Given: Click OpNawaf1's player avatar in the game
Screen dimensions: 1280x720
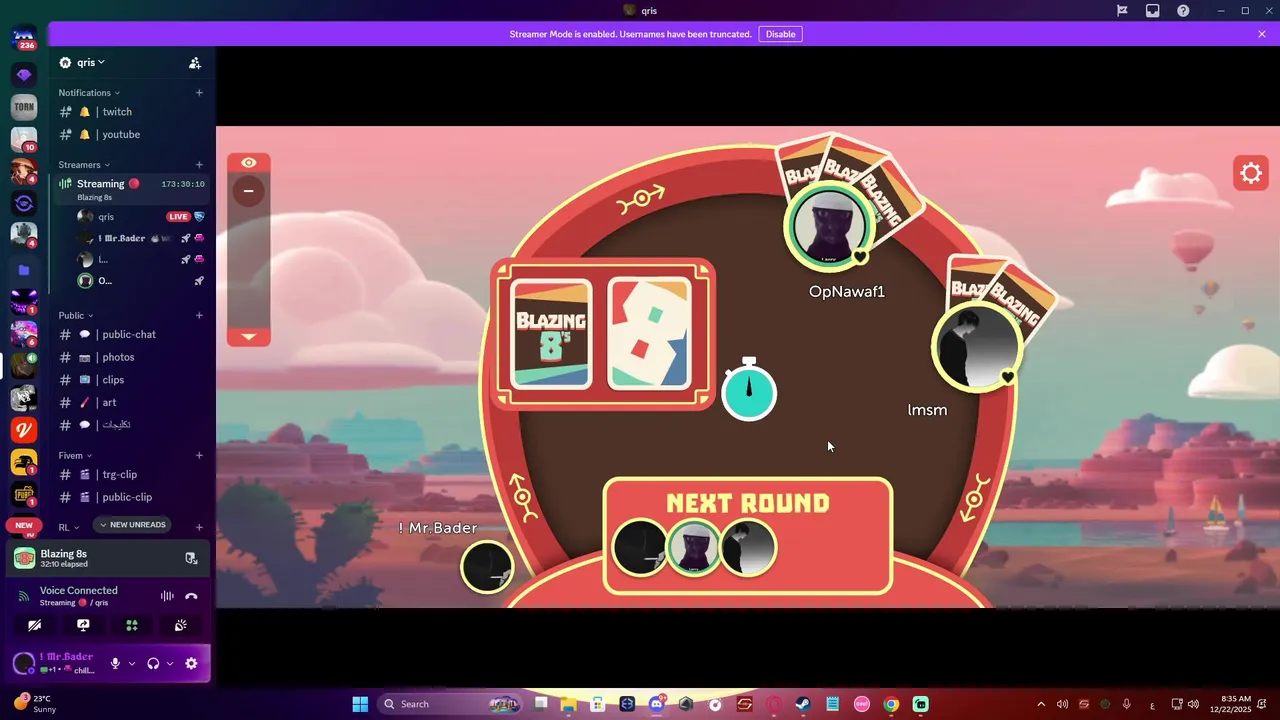Looking at the screenshot, I should point(829,227).
